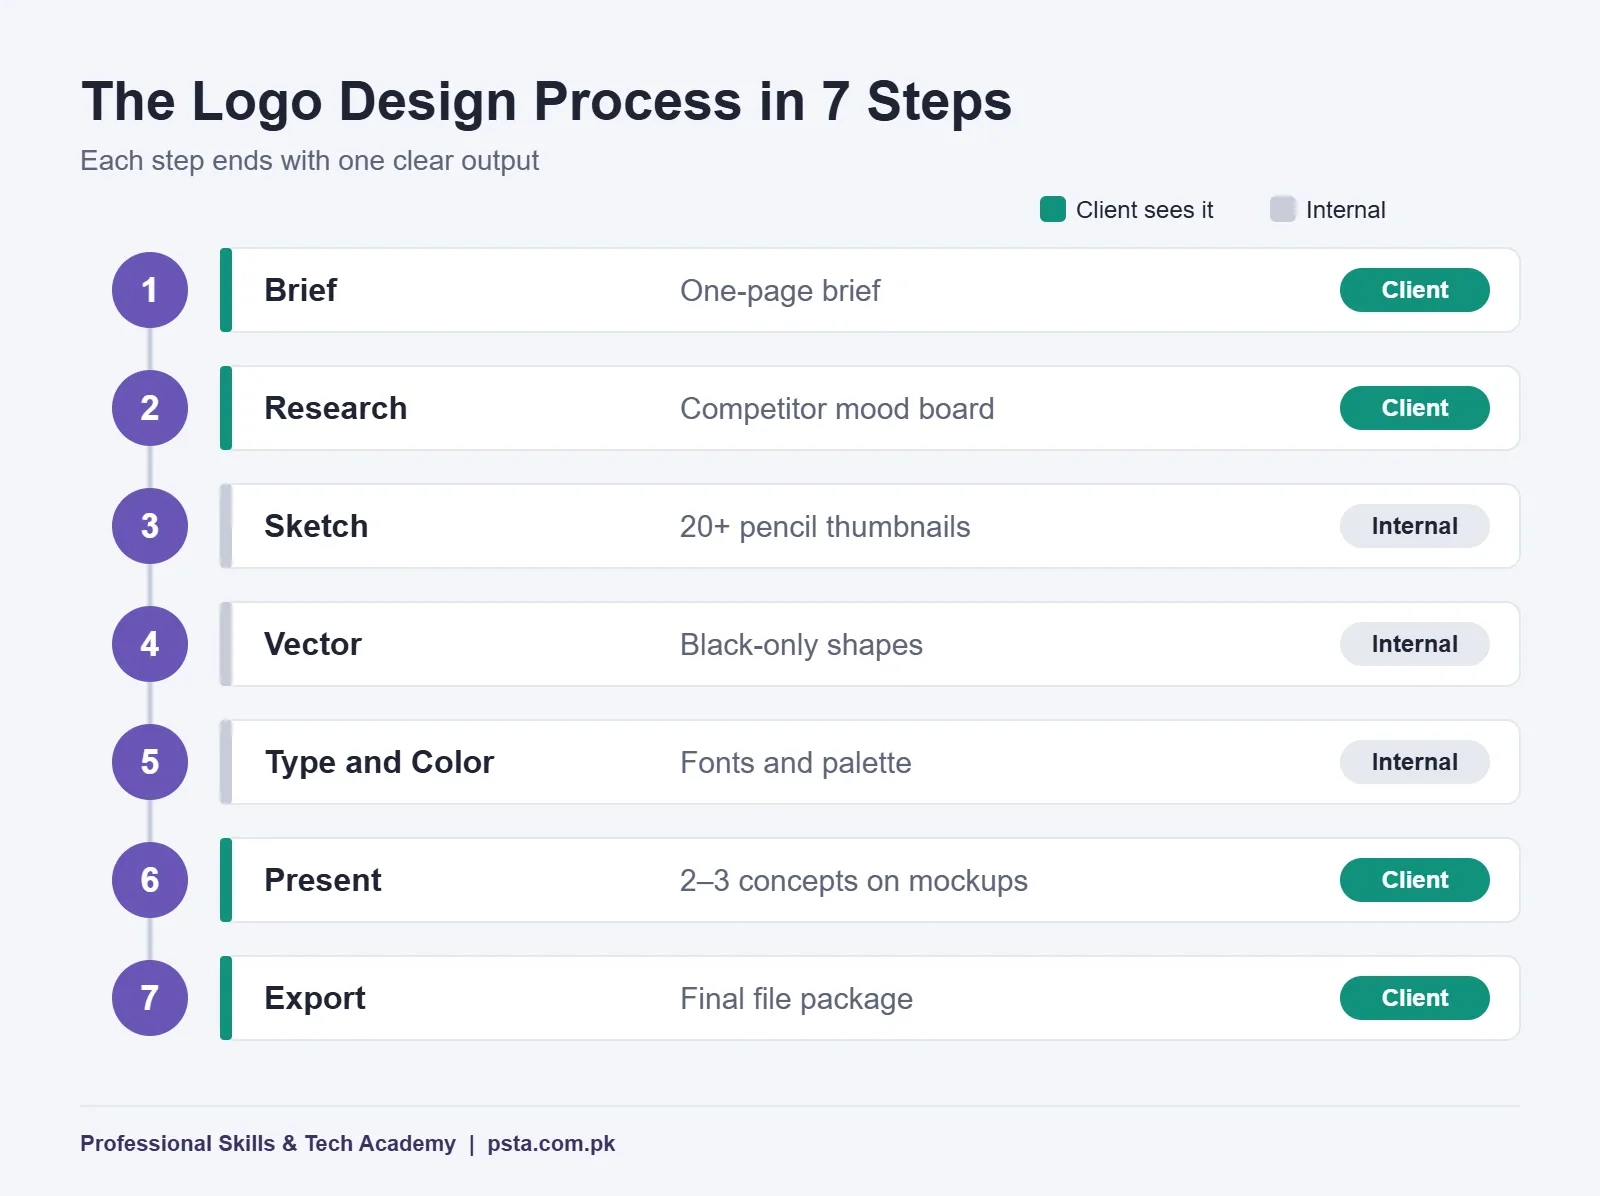Select the 'Vector' step title
Viewport: 1600px width, 1196px height.
coord(313,644)
